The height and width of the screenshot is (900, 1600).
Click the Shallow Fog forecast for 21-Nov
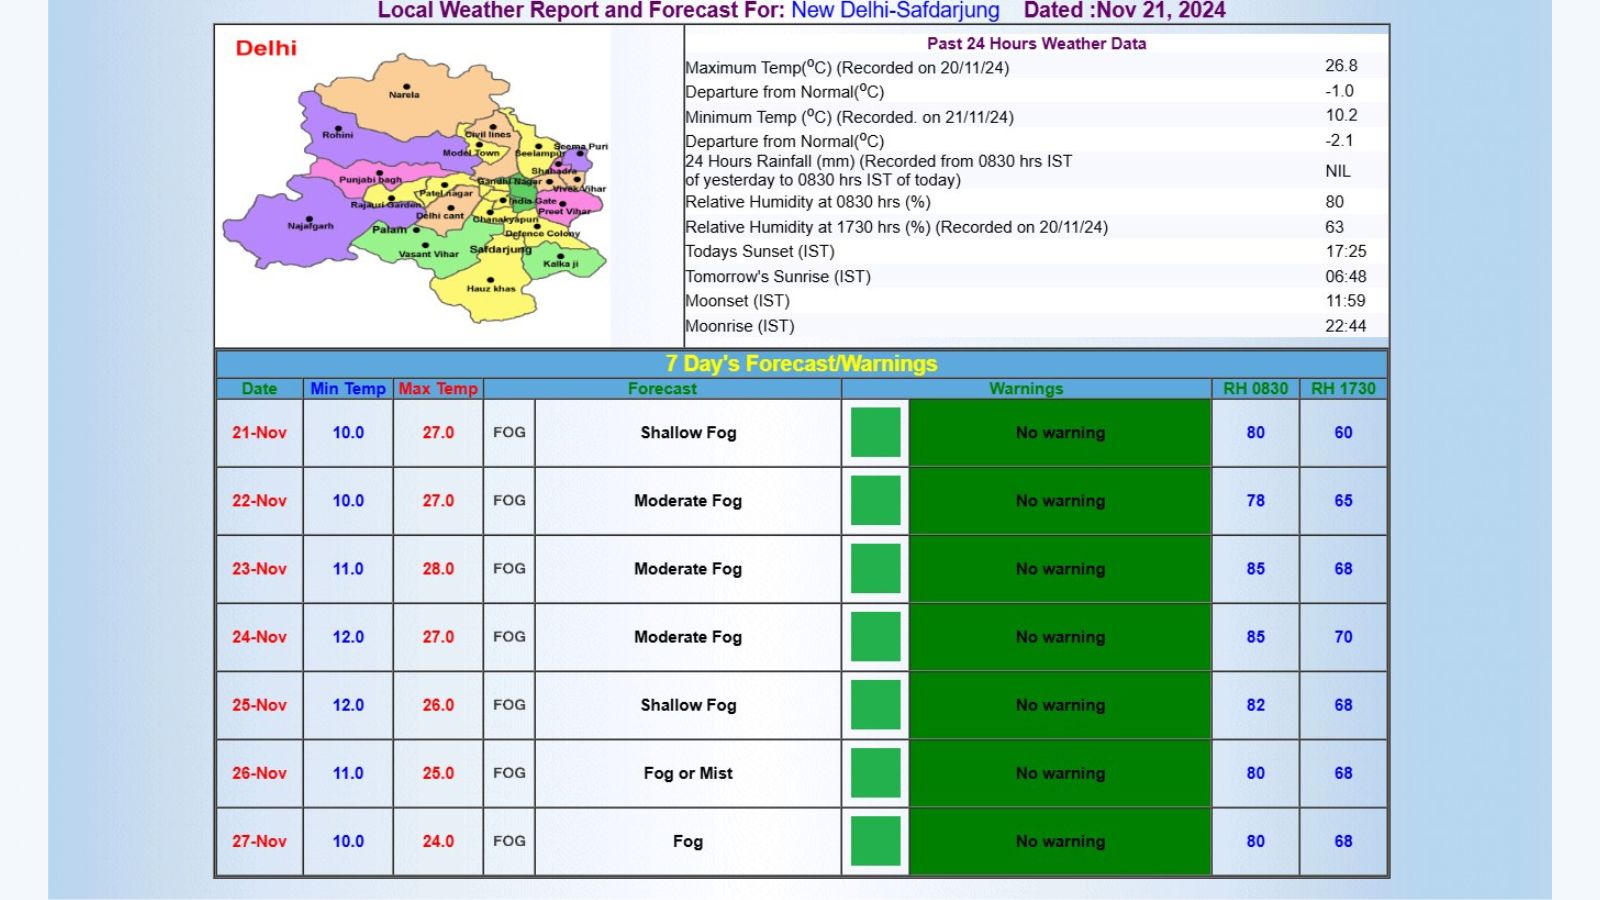pos(688,433)
